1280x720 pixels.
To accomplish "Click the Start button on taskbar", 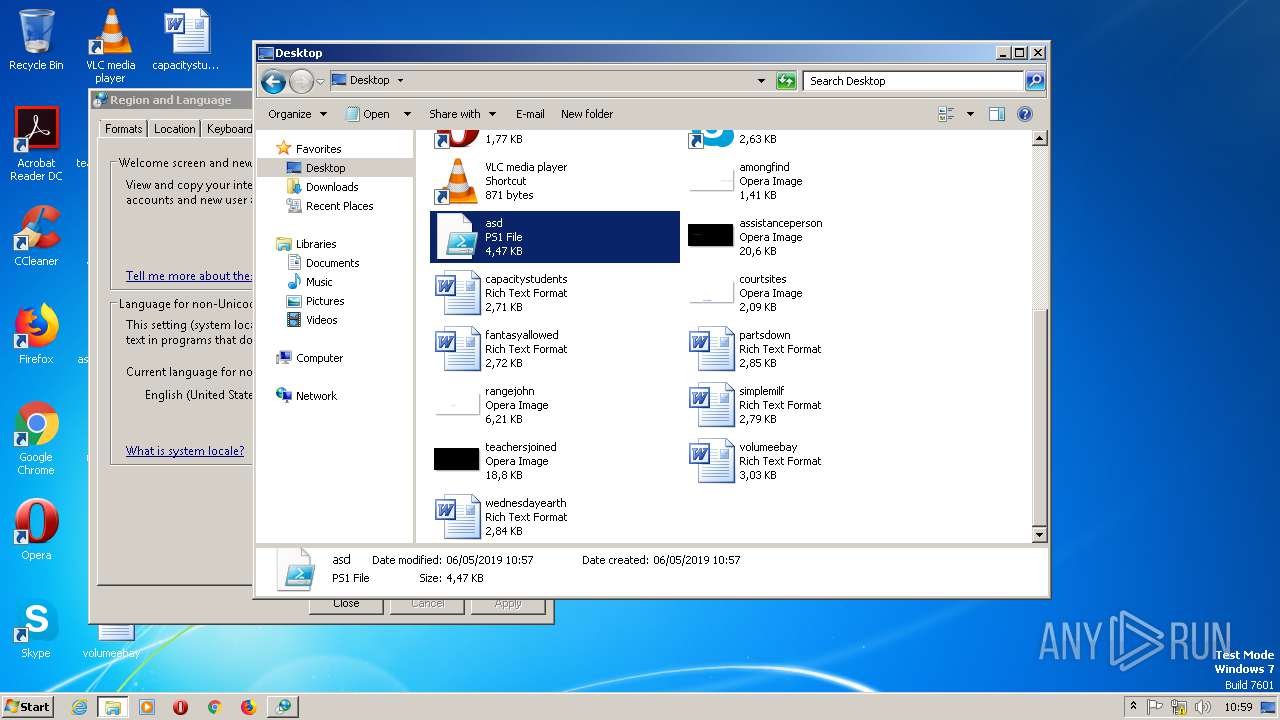I will click(28, 706).
